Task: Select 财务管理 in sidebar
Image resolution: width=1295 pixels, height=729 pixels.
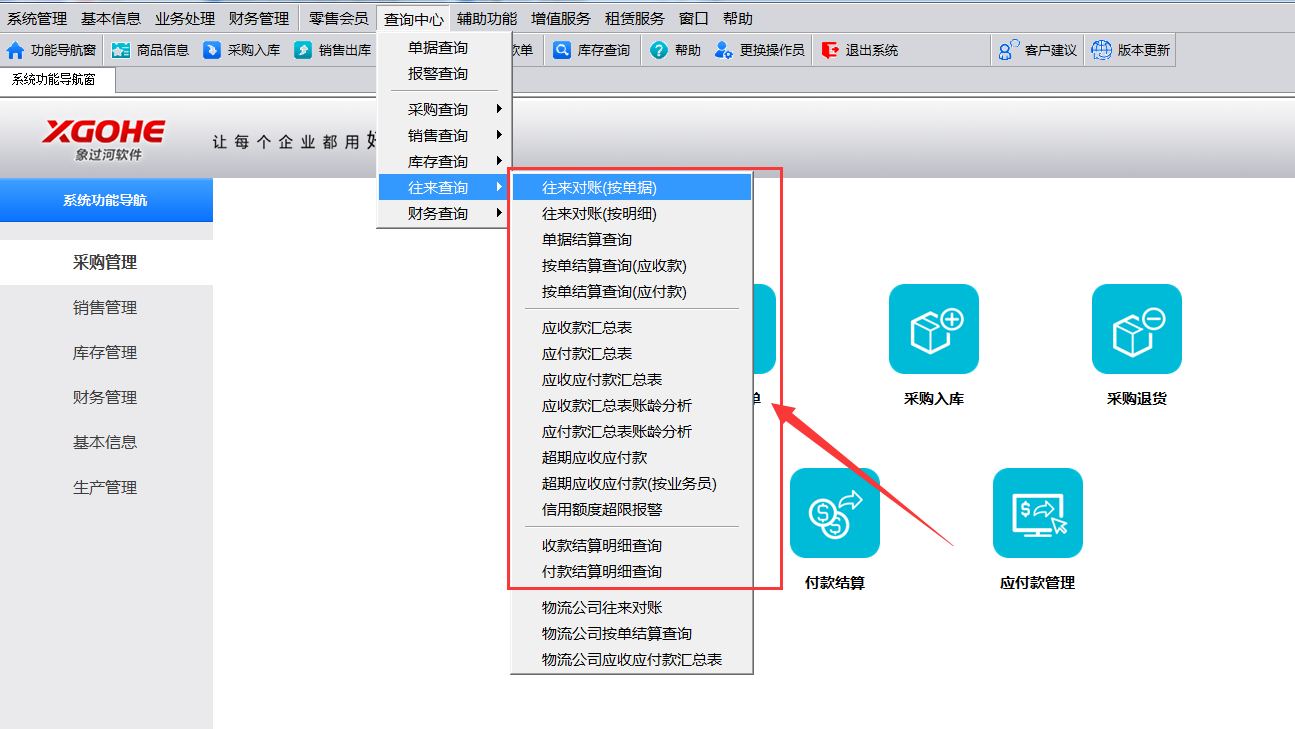Action: [x=106, y=398]
